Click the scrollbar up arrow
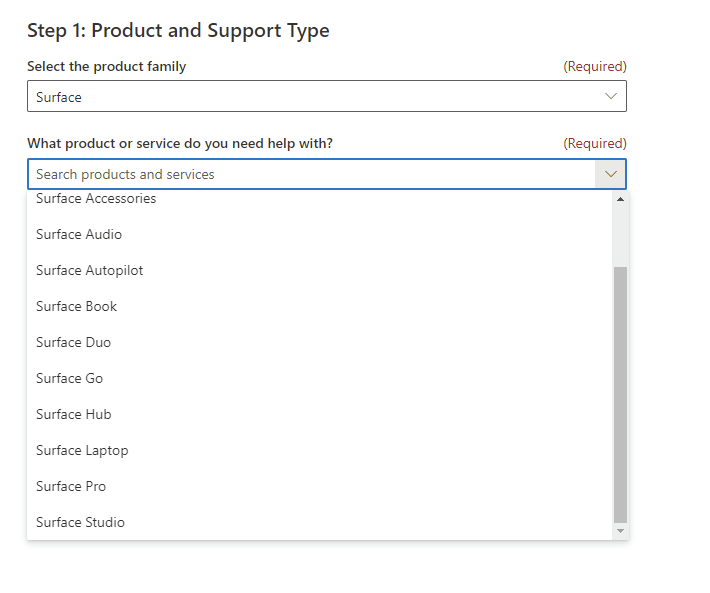The height and width of the screenshot is (593, 710). click(620, 199)
